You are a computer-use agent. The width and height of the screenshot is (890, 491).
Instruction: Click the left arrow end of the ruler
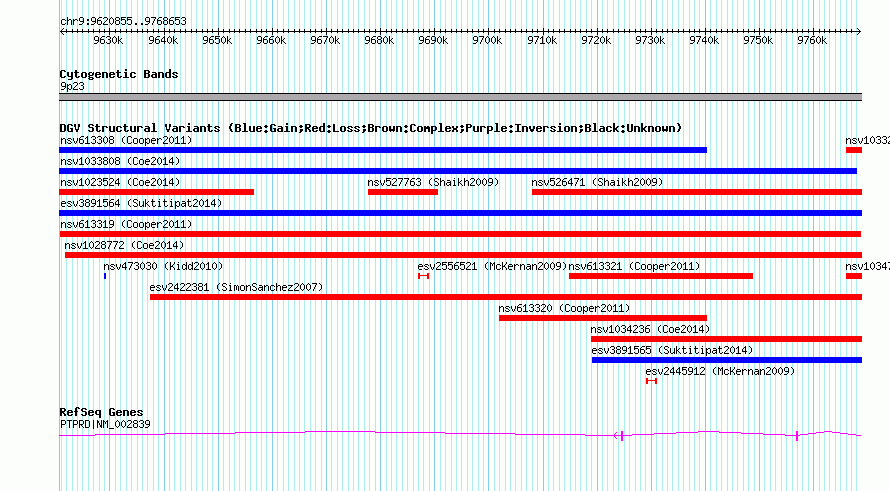coord(62,32)
